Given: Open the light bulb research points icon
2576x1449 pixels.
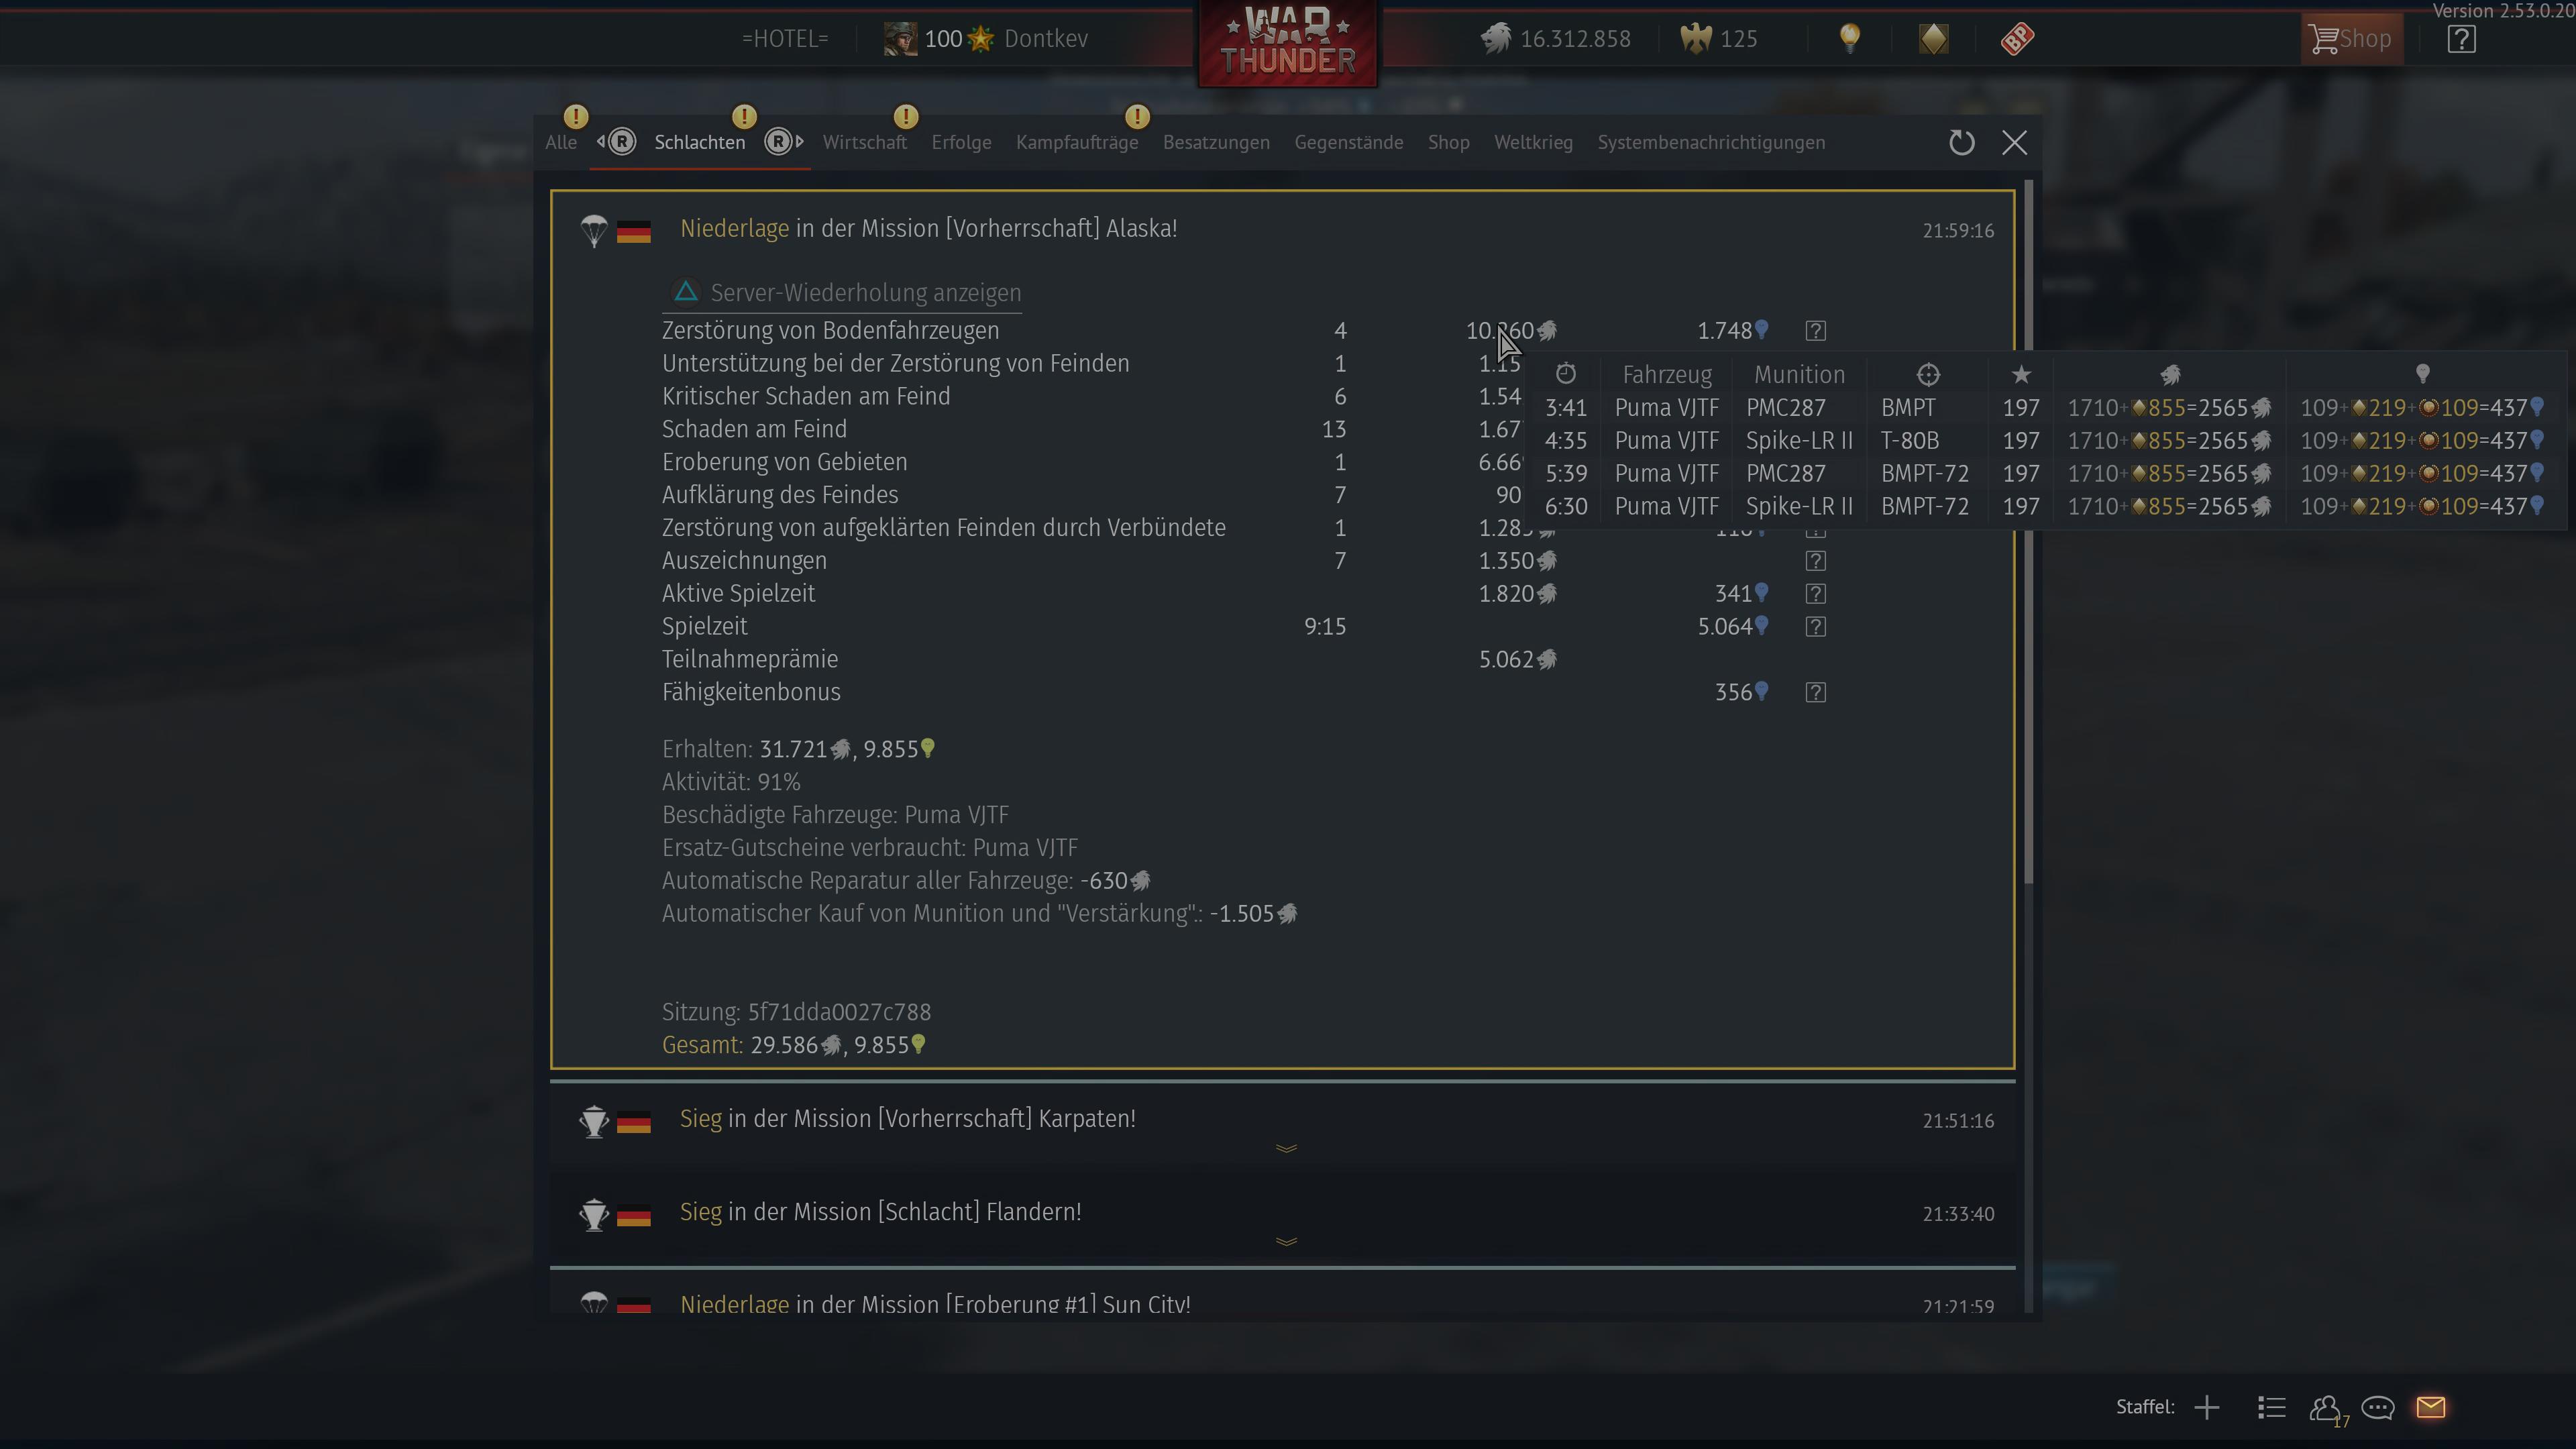Looking at the screenshot, I should tap(1850, 39).
